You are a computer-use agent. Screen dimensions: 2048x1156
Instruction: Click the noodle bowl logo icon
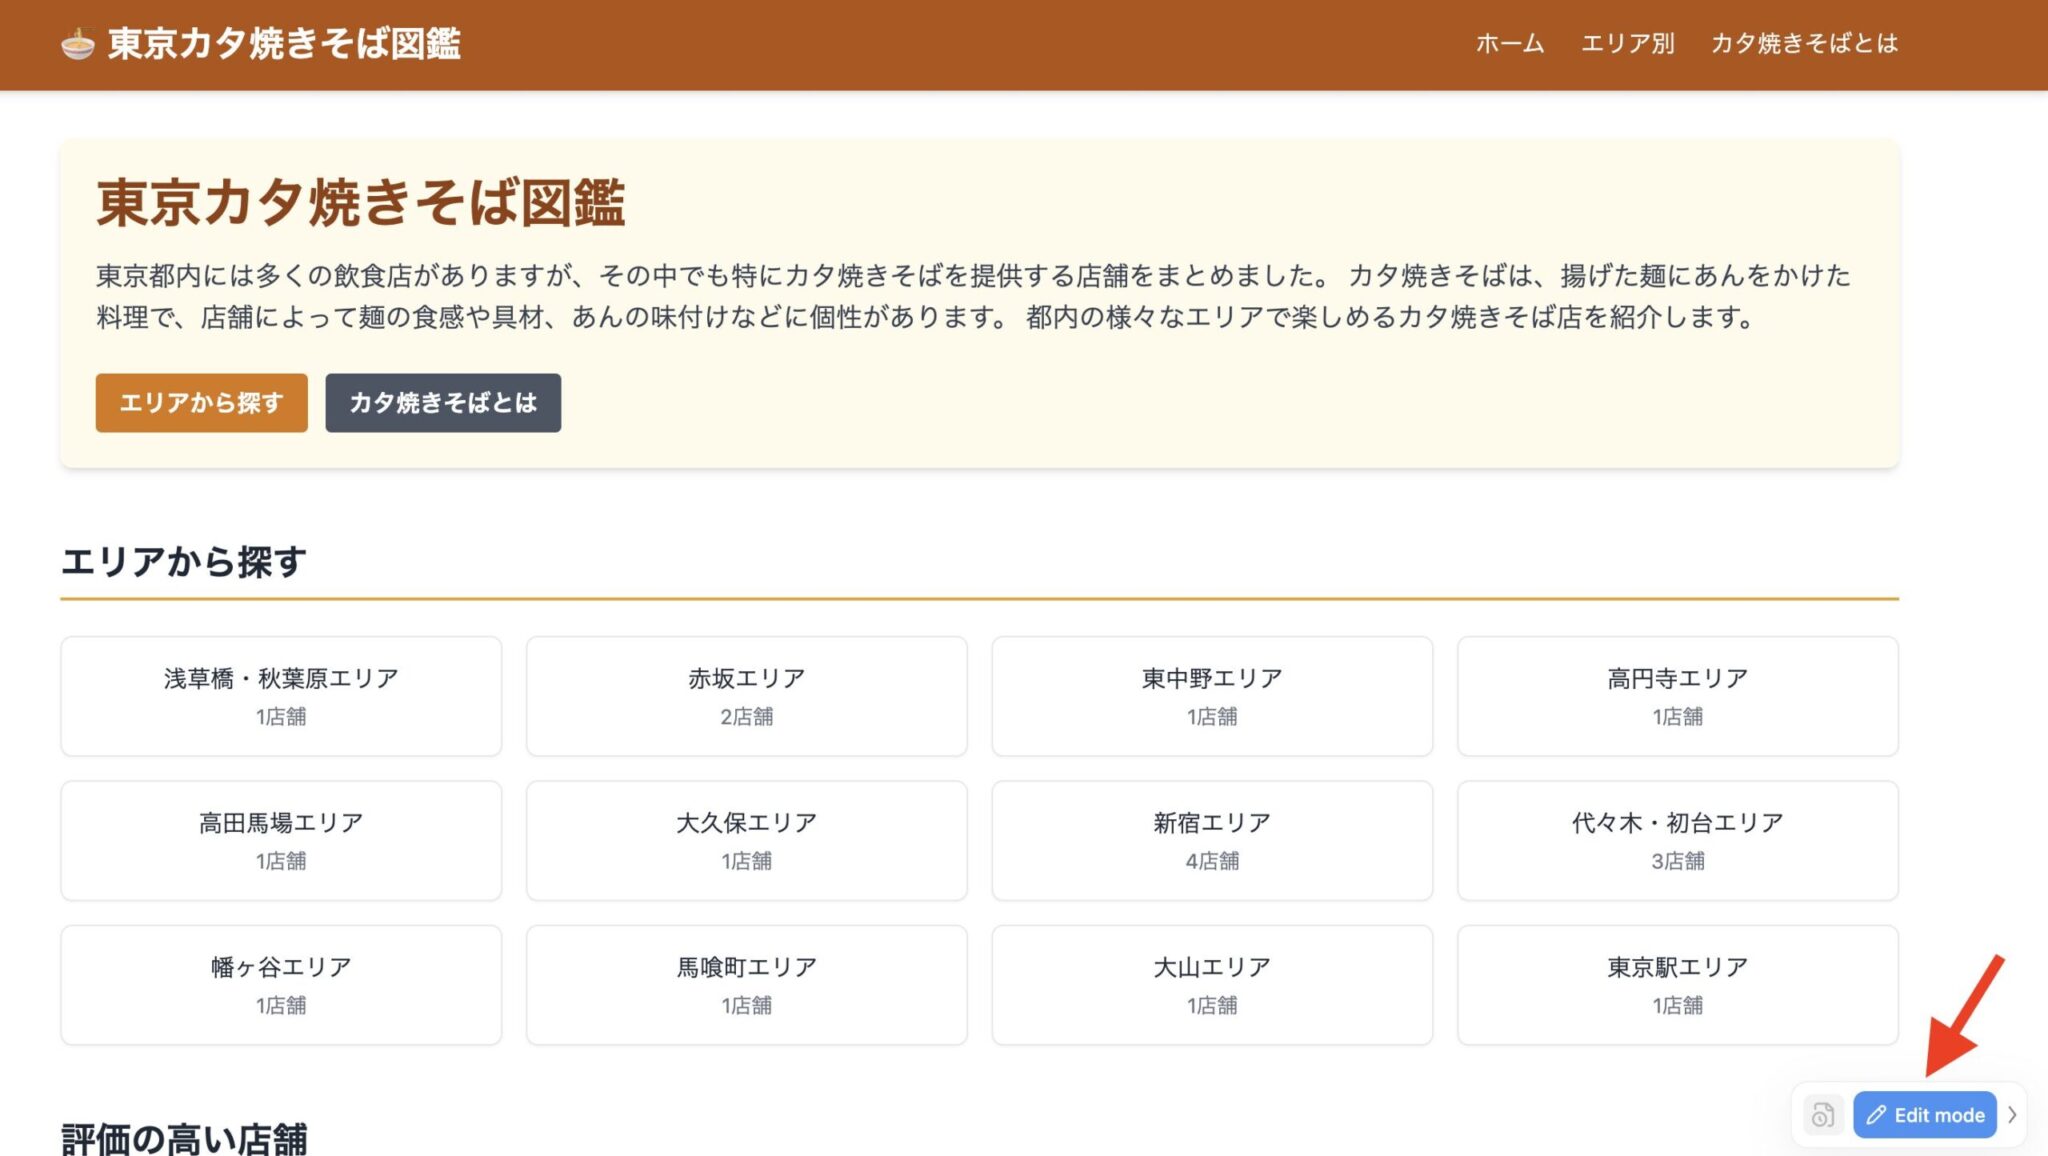click(x=79, y=43)
